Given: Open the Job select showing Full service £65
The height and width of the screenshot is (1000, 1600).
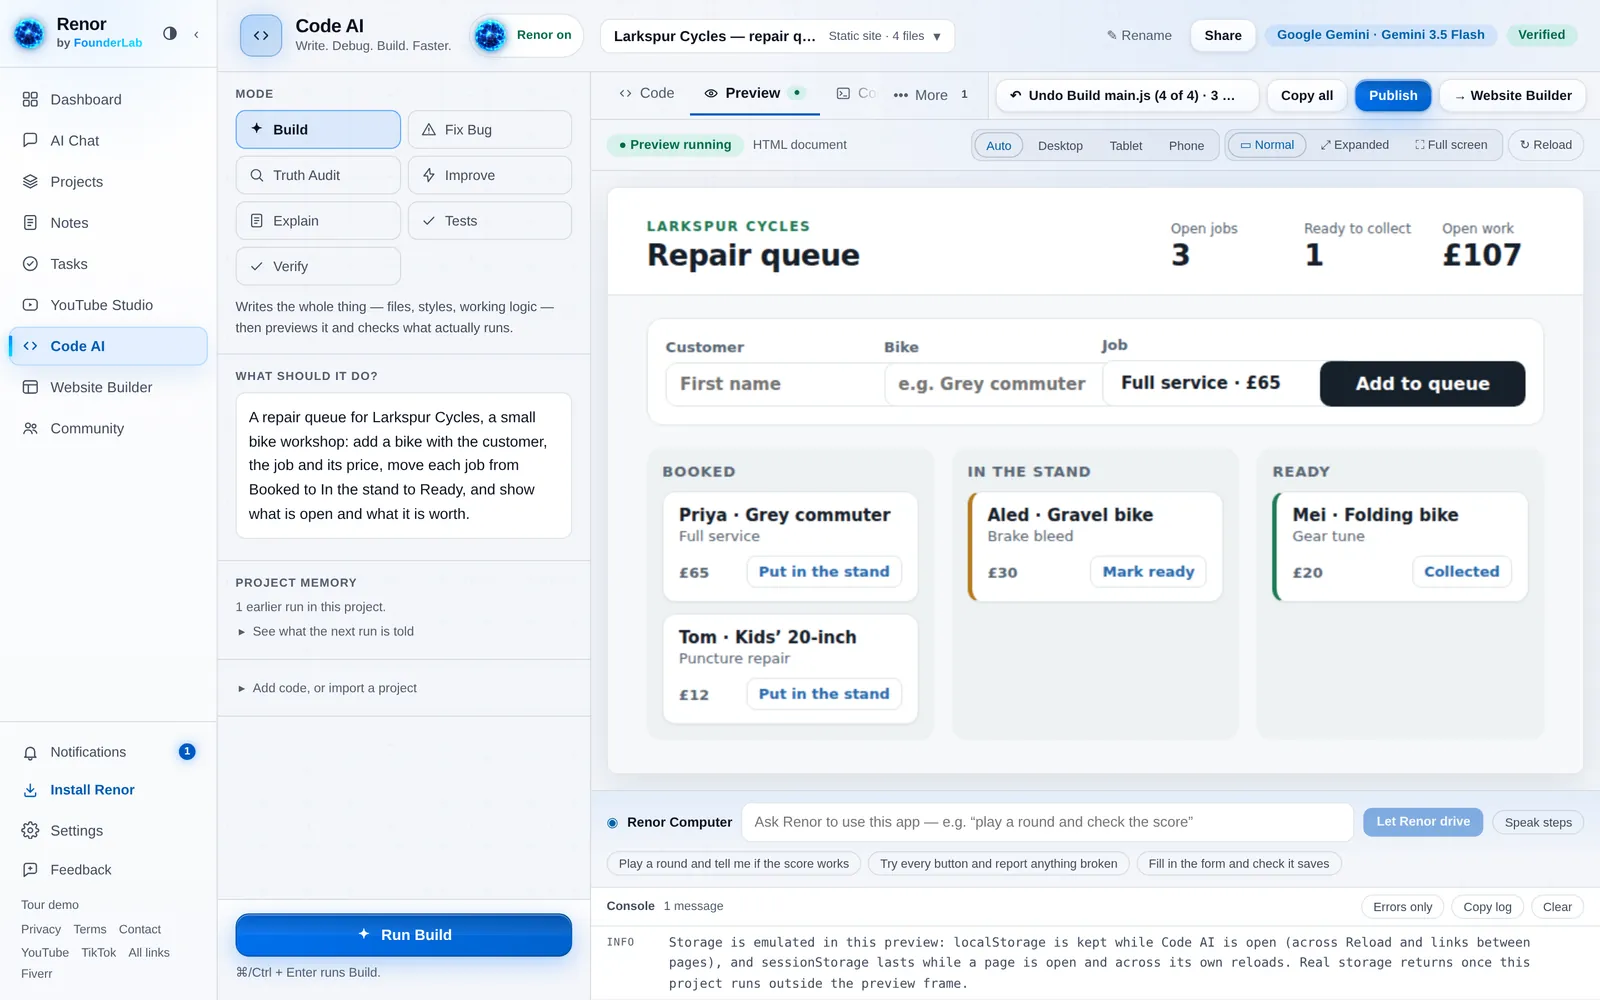Looking at the screenshot, I should [x=1211, y=383].
